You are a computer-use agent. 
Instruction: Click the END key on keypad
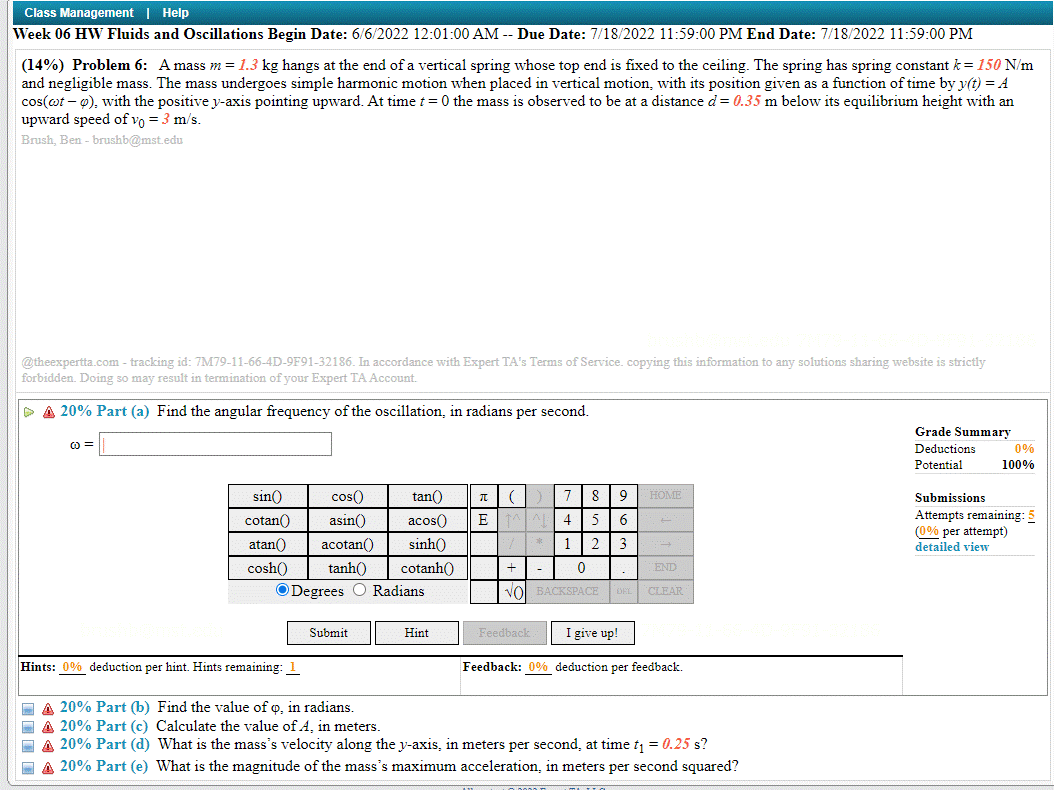coord(665,568)
